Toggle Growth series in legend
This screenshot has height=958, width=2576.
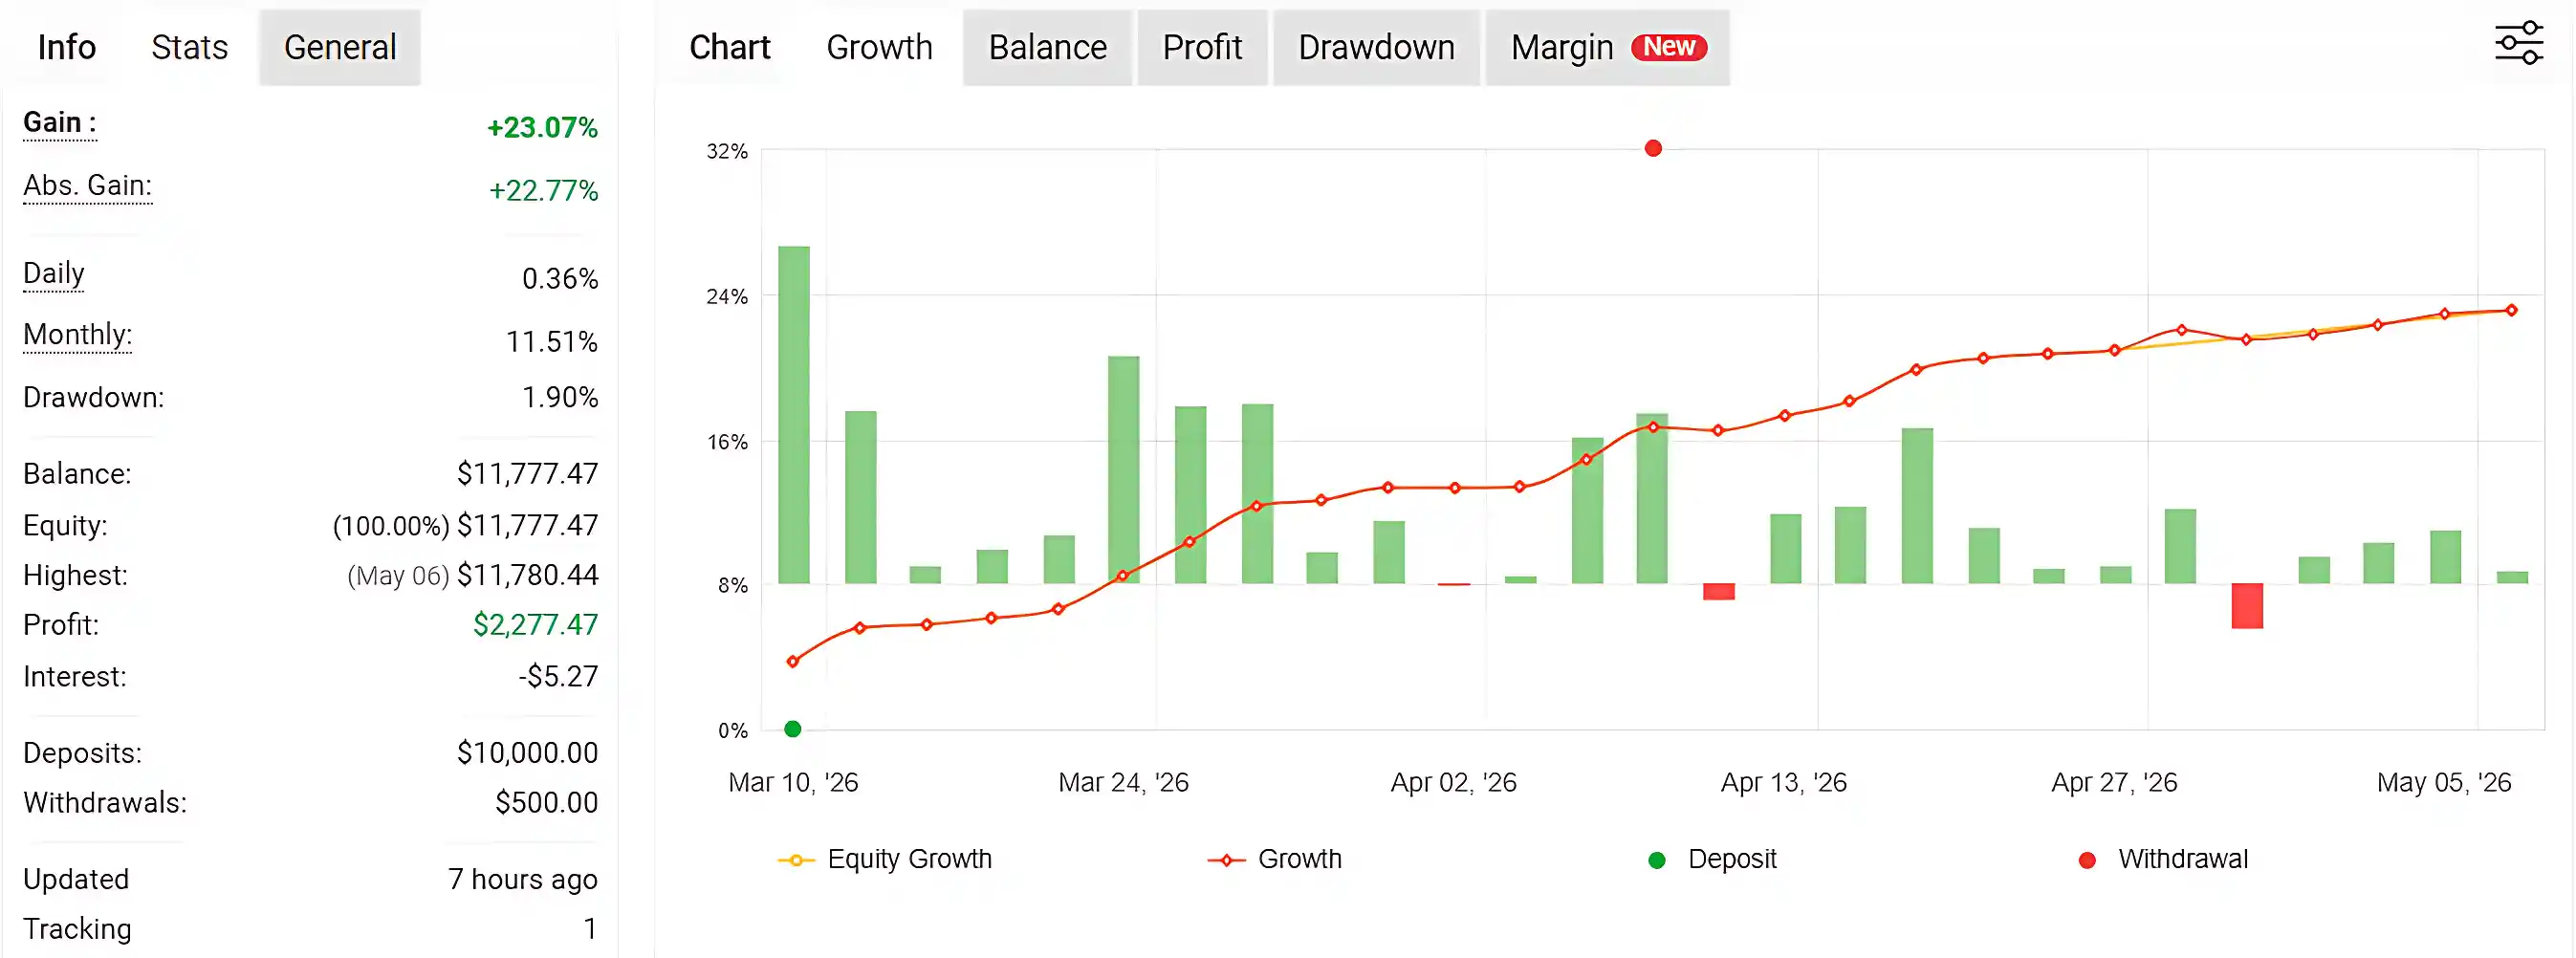1274,859
